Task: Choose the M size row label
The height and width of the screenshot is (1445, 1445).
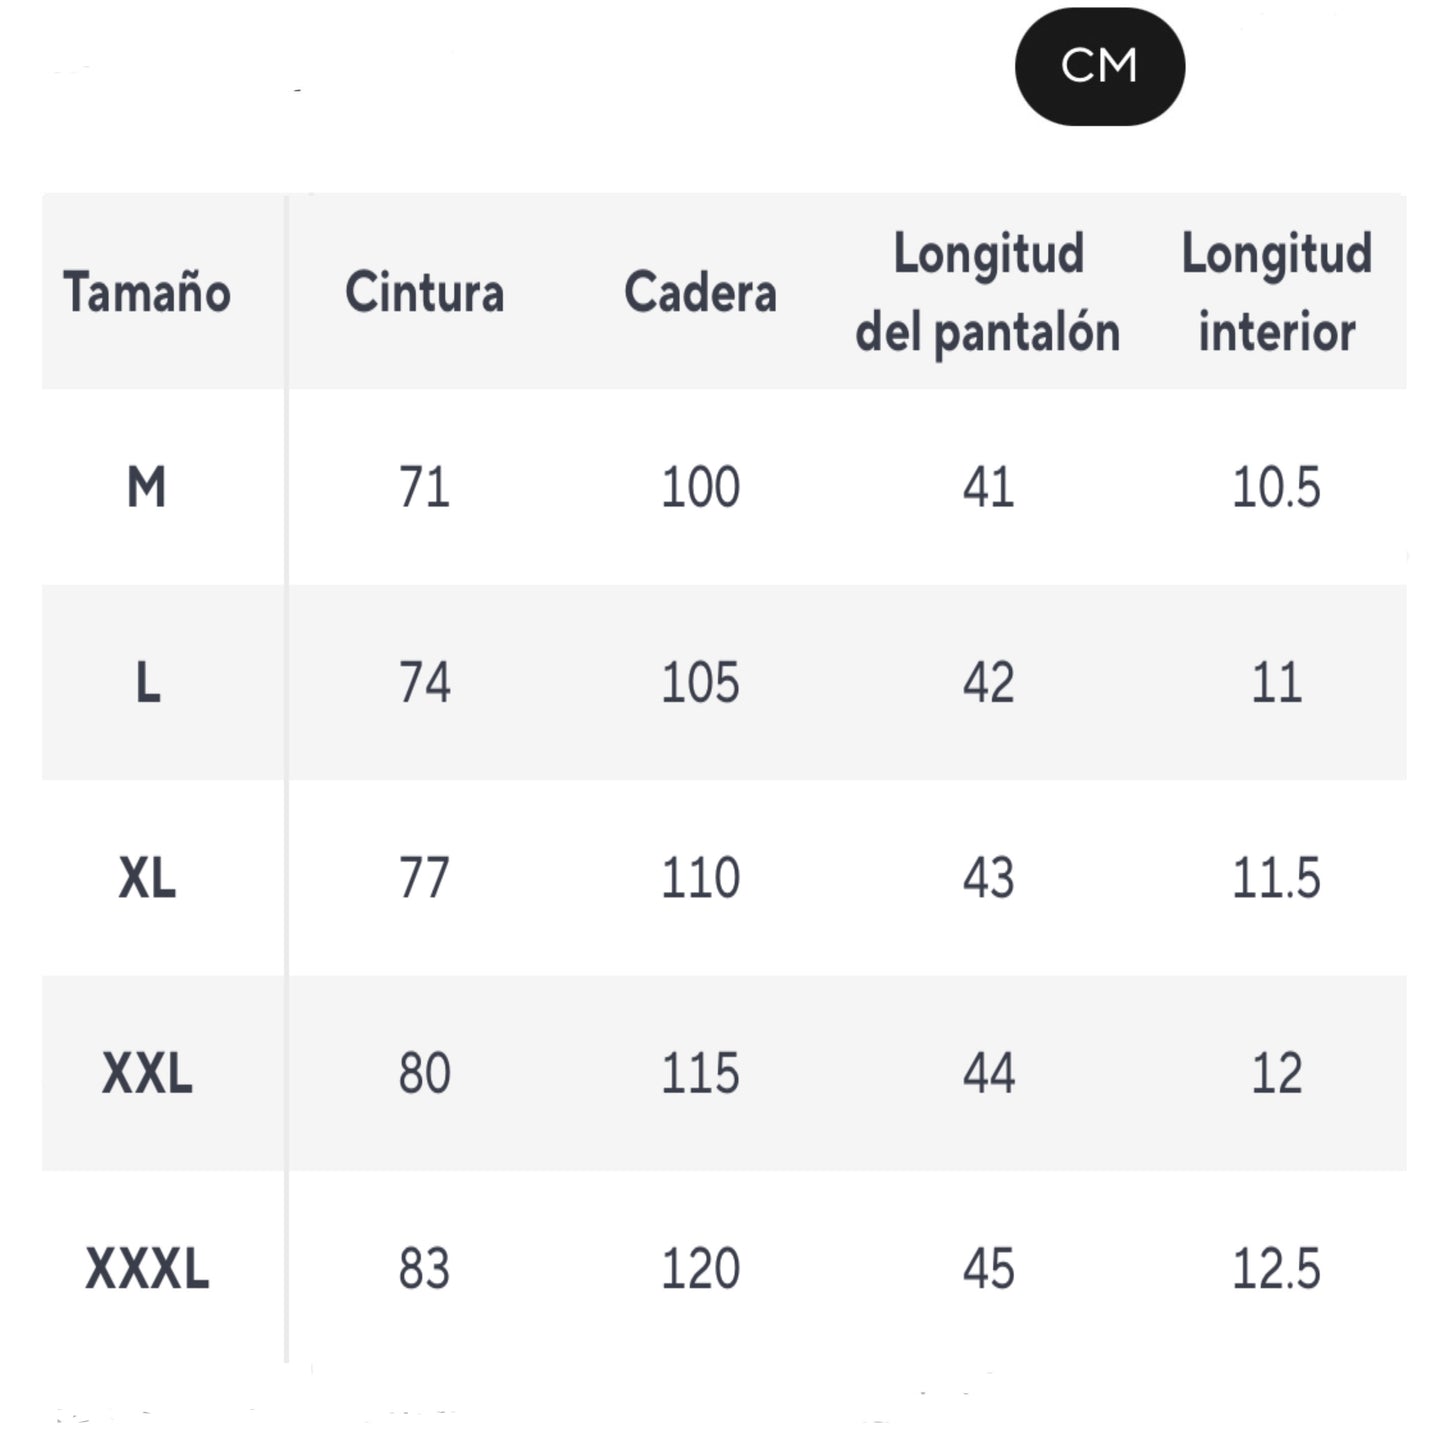Action: pyautogui.click(x=147, y=488)
